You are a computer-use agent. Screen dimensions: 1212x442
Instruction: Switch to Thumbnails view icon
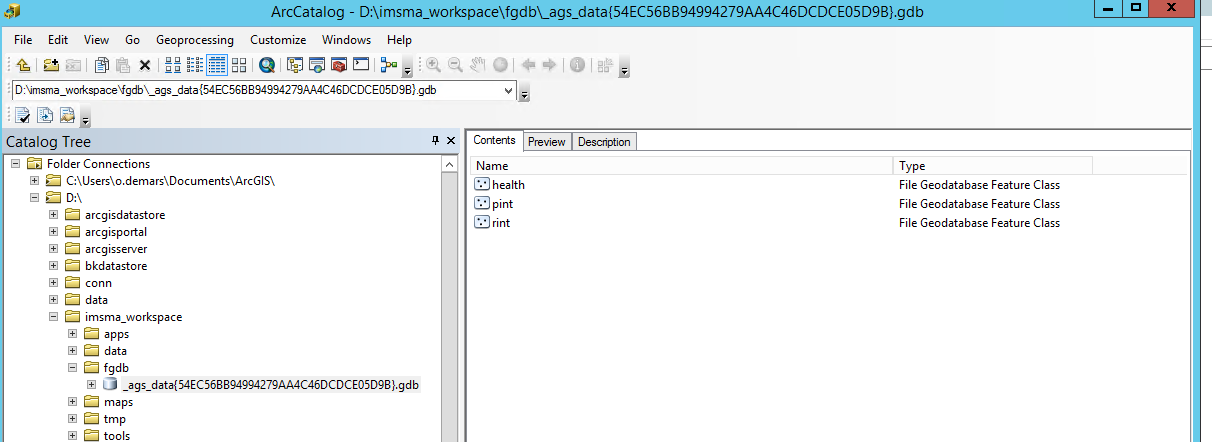pos(239,65)
